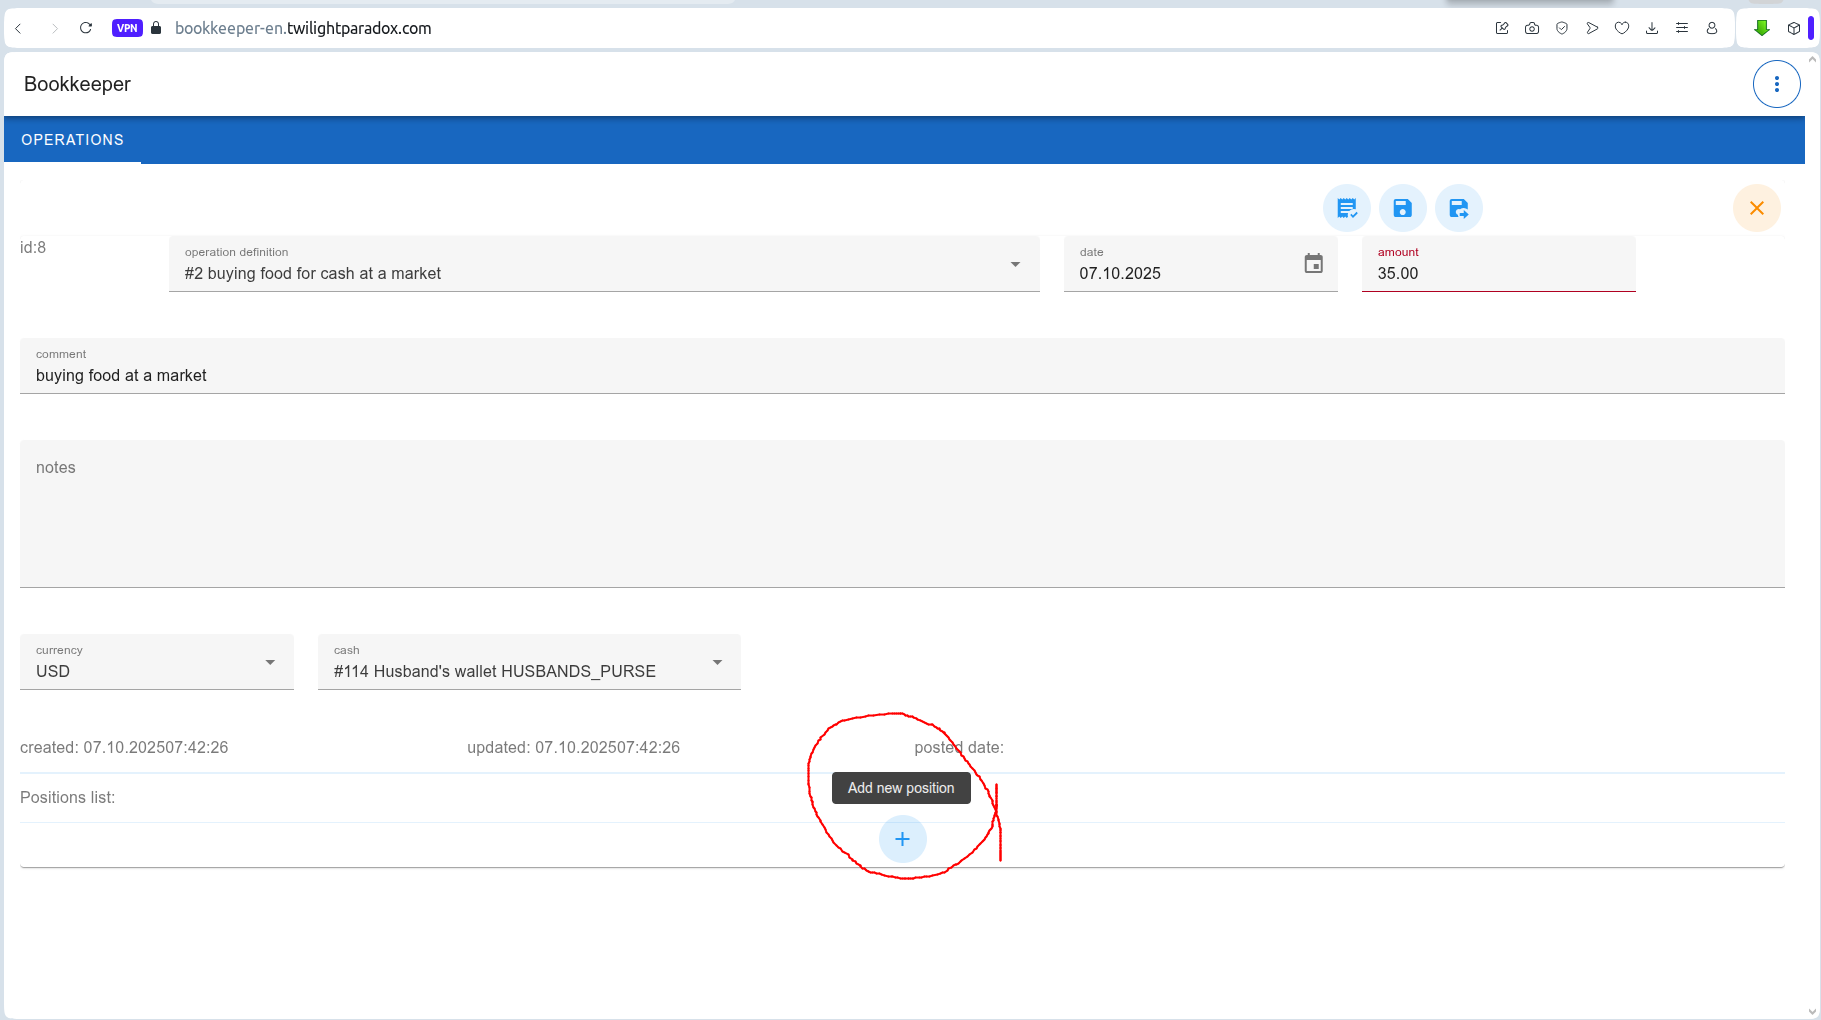Click into the amount field showing 35.00

point(1497,273)
